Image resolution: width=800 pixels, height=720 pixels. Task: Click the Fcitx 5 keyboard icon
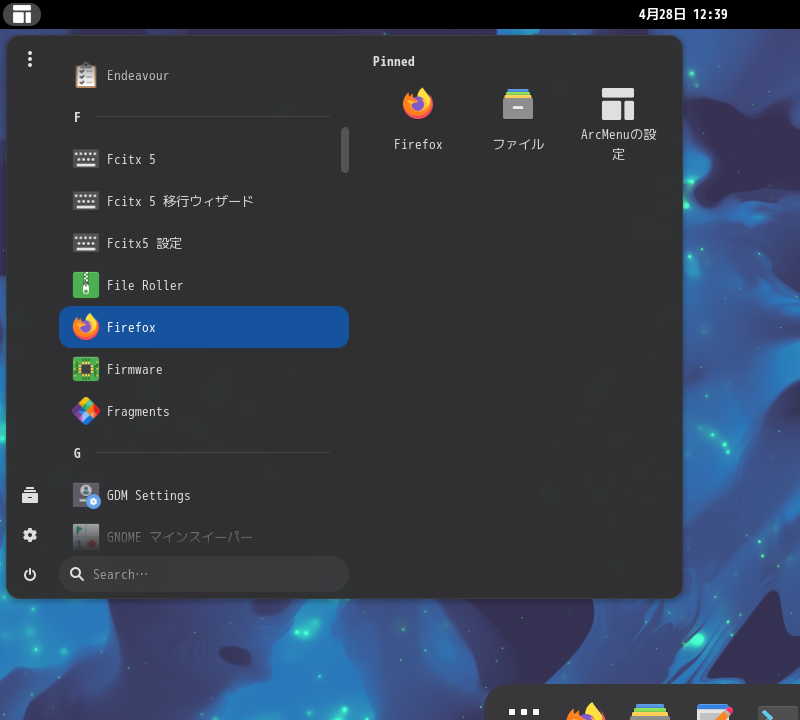pyautogui.click(x=86, y=159)
